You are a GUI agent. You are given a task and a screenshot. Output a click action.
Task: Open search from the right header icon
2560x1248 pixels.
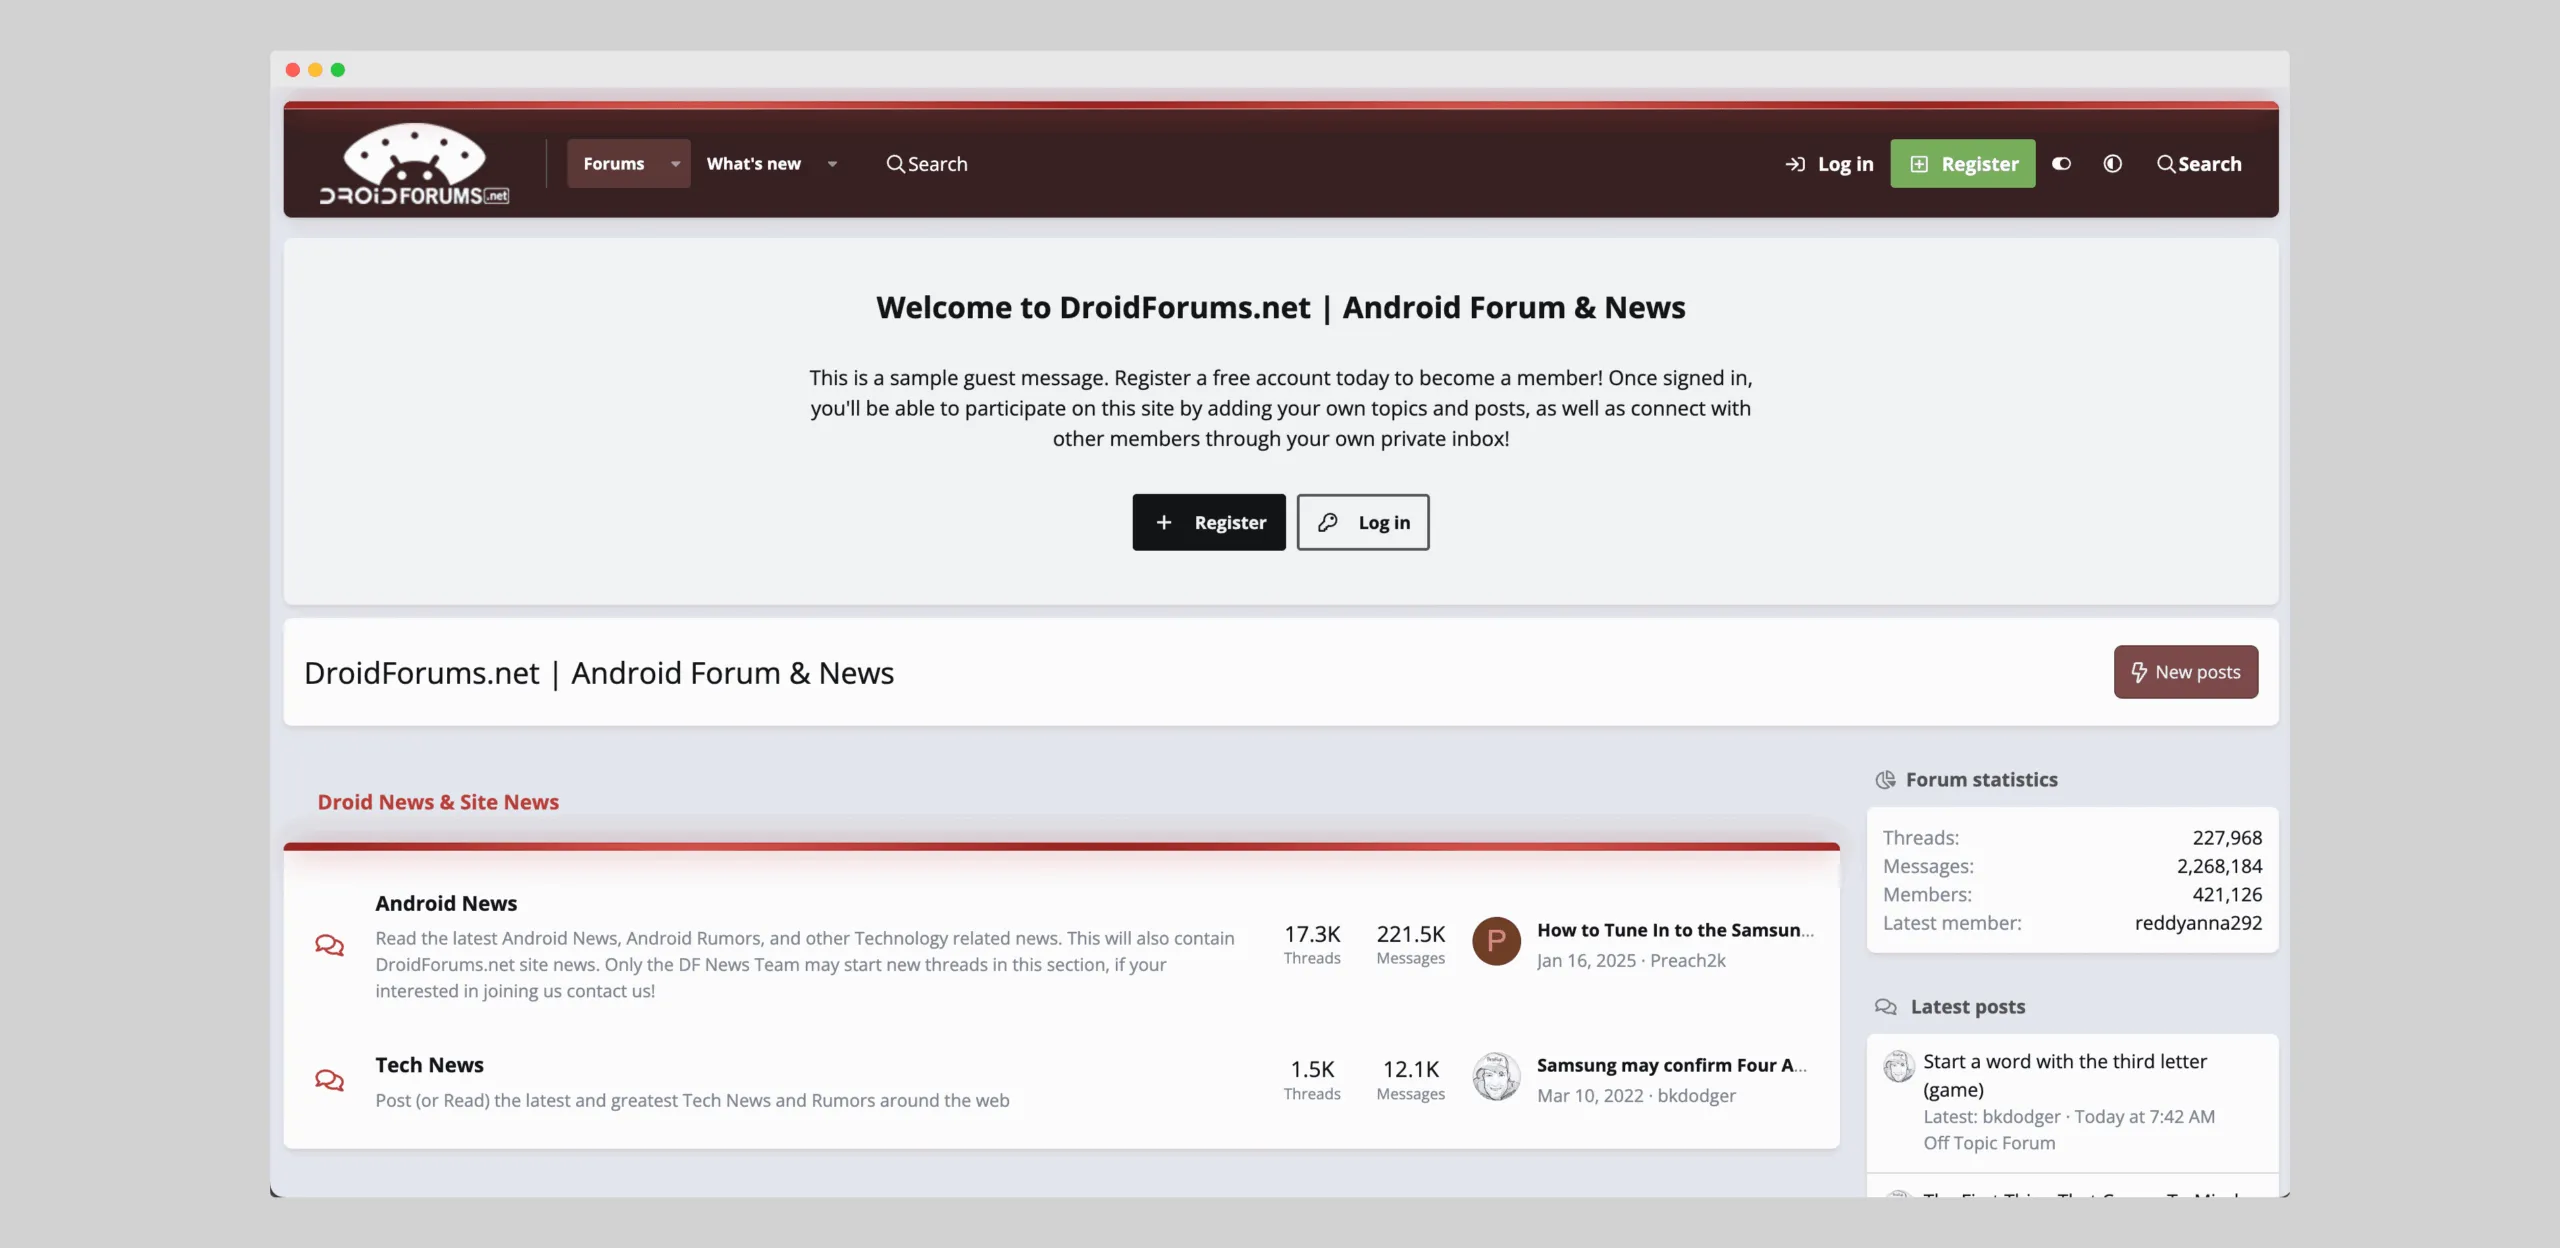coord(2200,163)
